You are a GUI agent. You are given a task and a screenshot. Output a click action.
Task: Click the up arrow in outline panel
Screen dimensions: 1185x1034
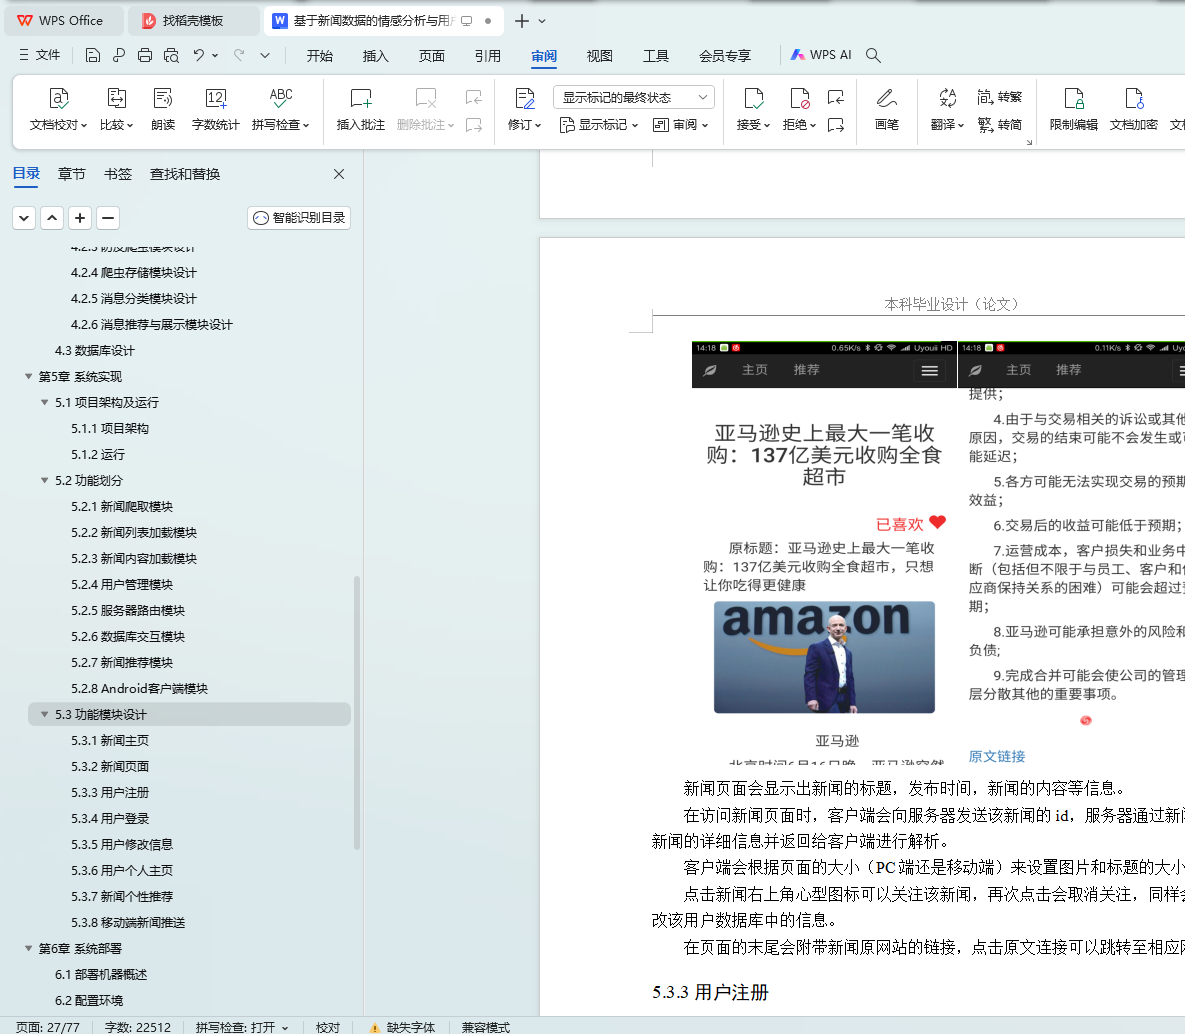(52, 218)
